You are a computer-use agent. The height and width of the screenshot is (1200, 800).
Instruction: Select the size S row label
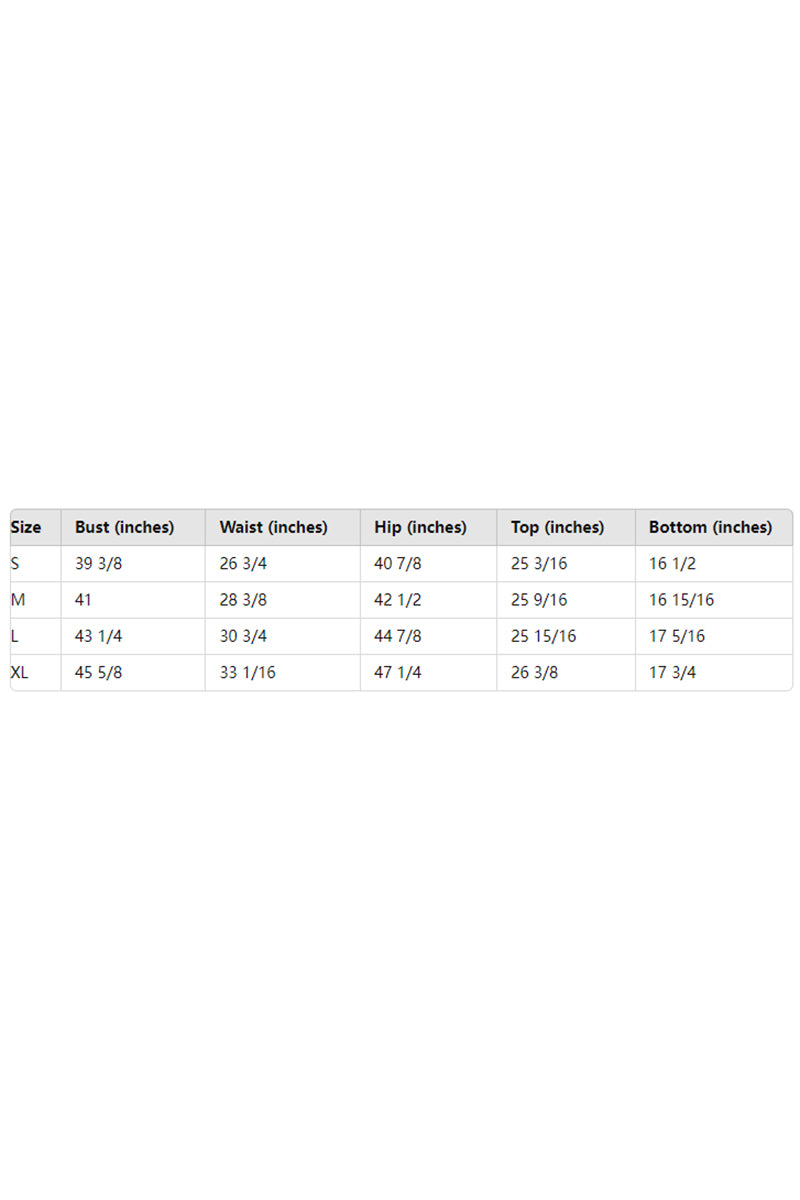click(15, 564)
